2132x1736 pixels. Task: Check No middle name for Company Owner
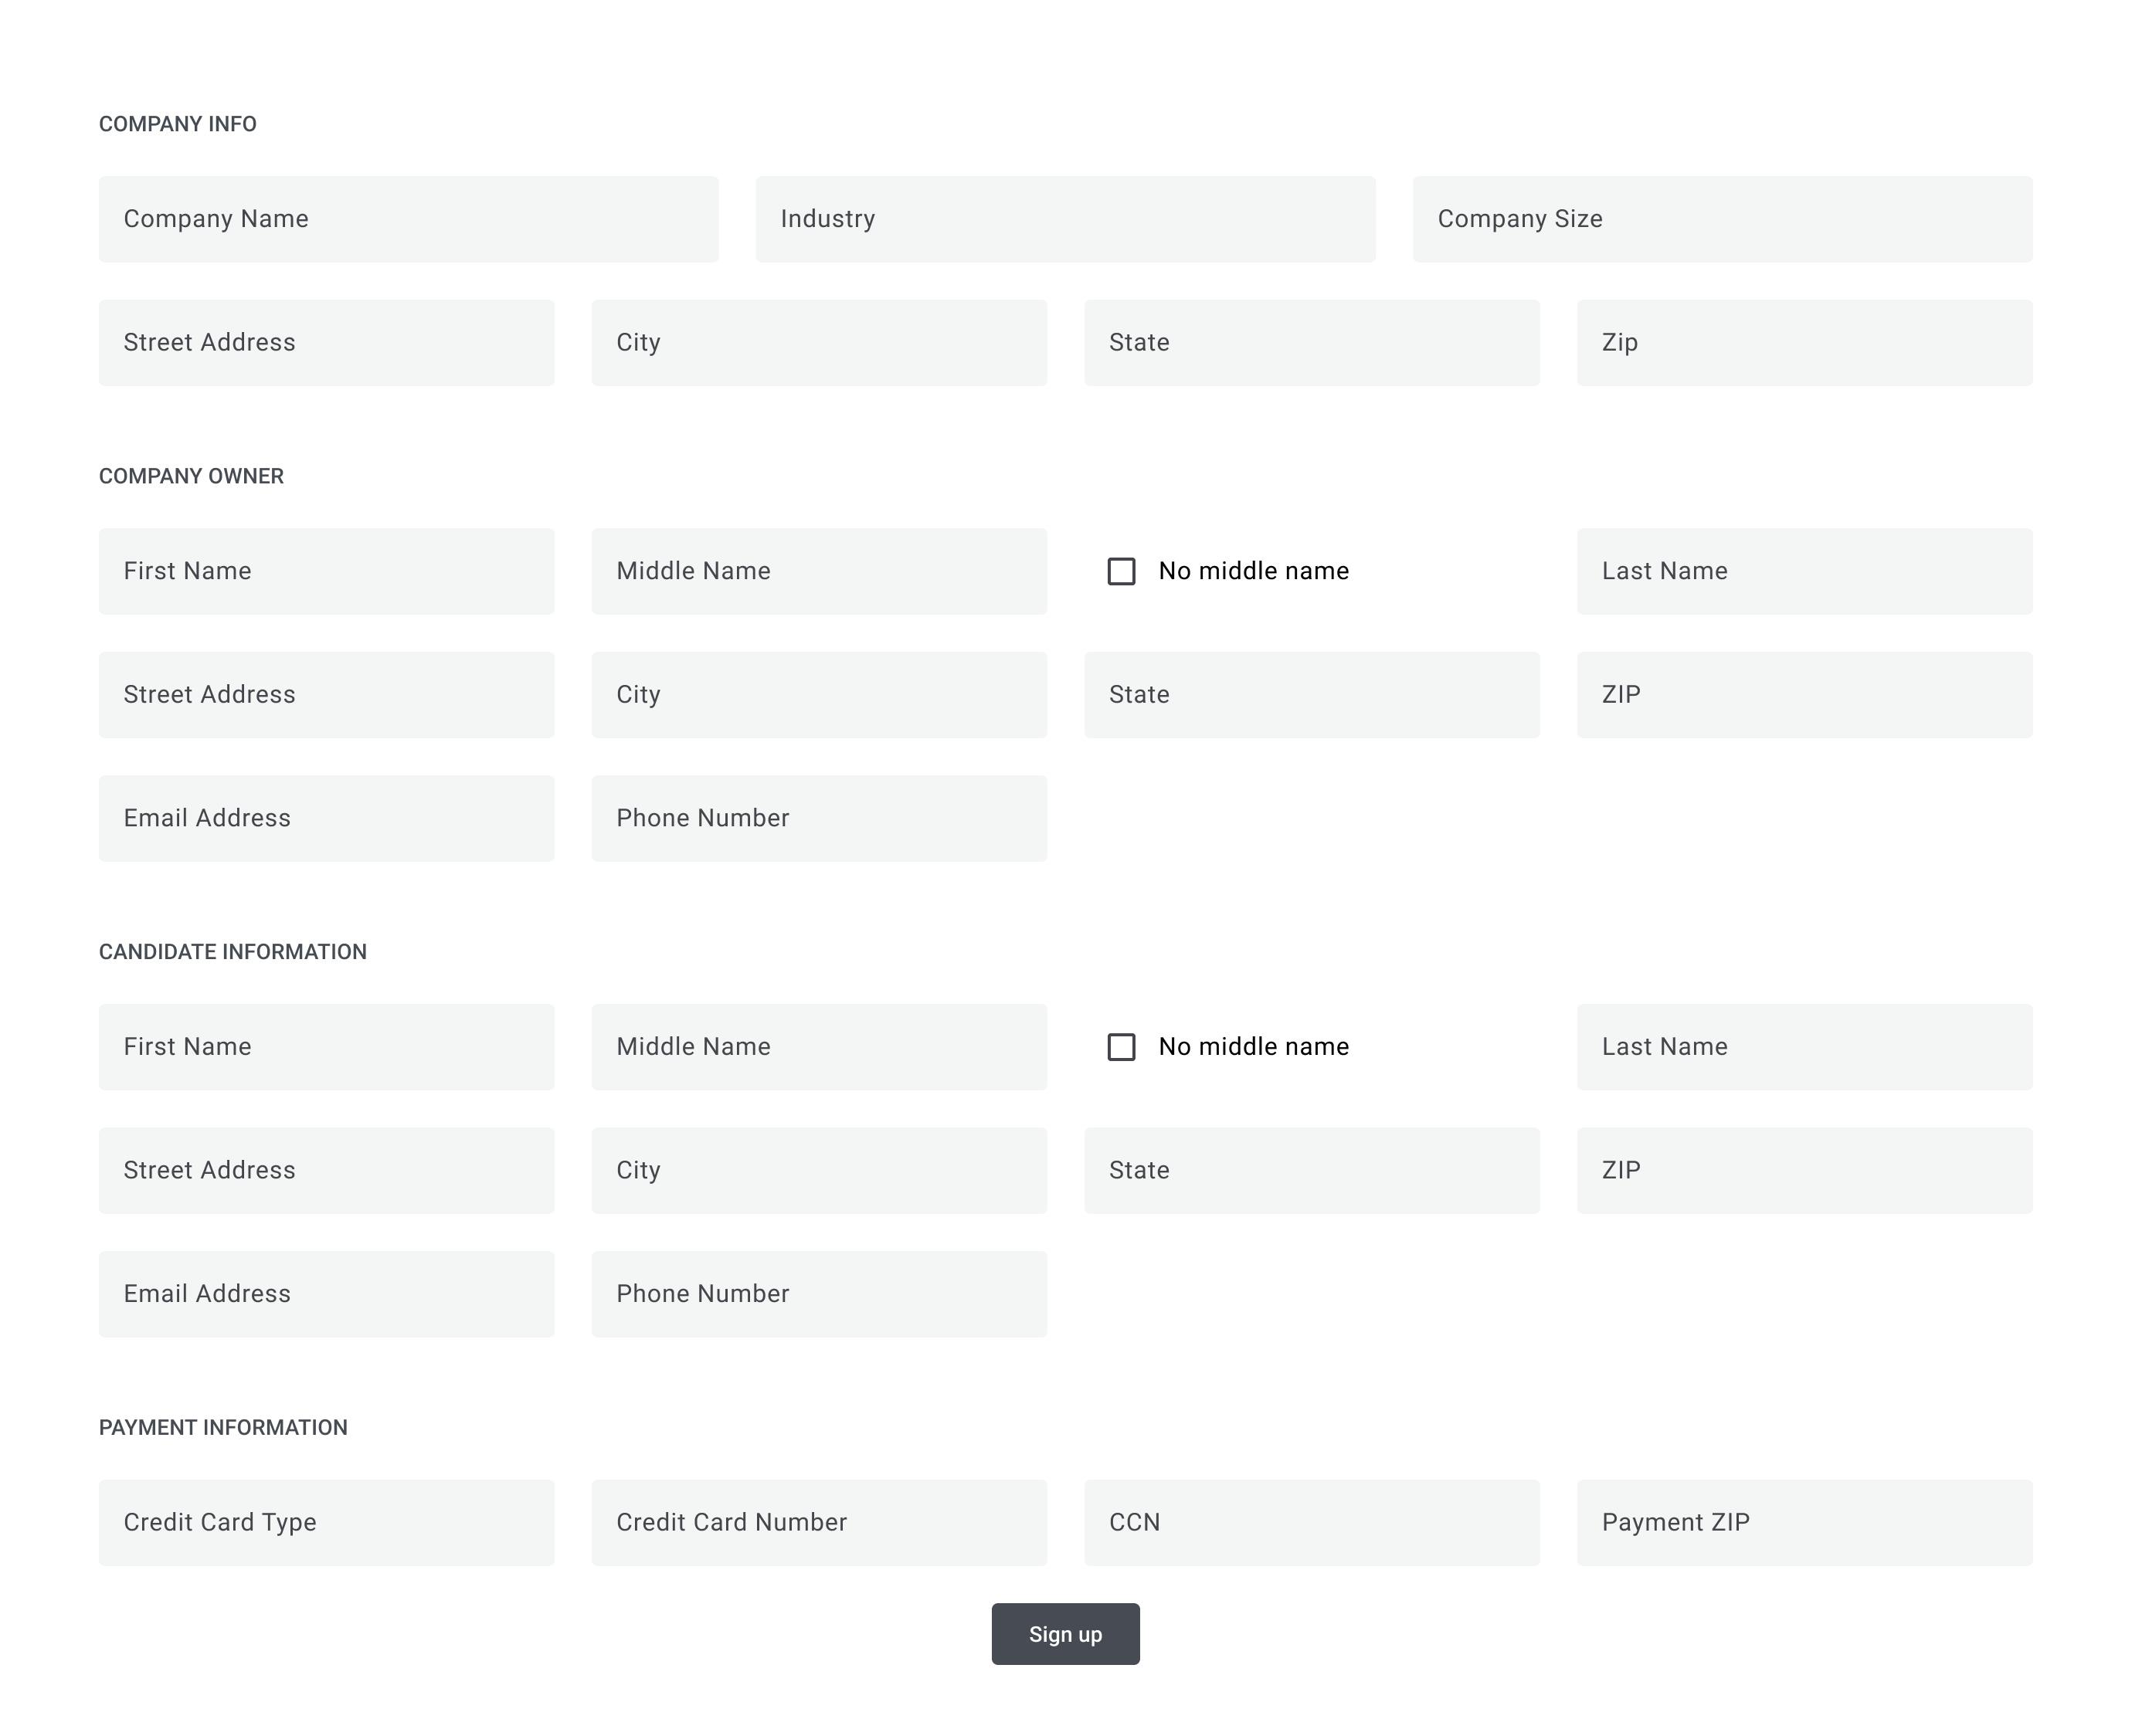pos(1122,571)
